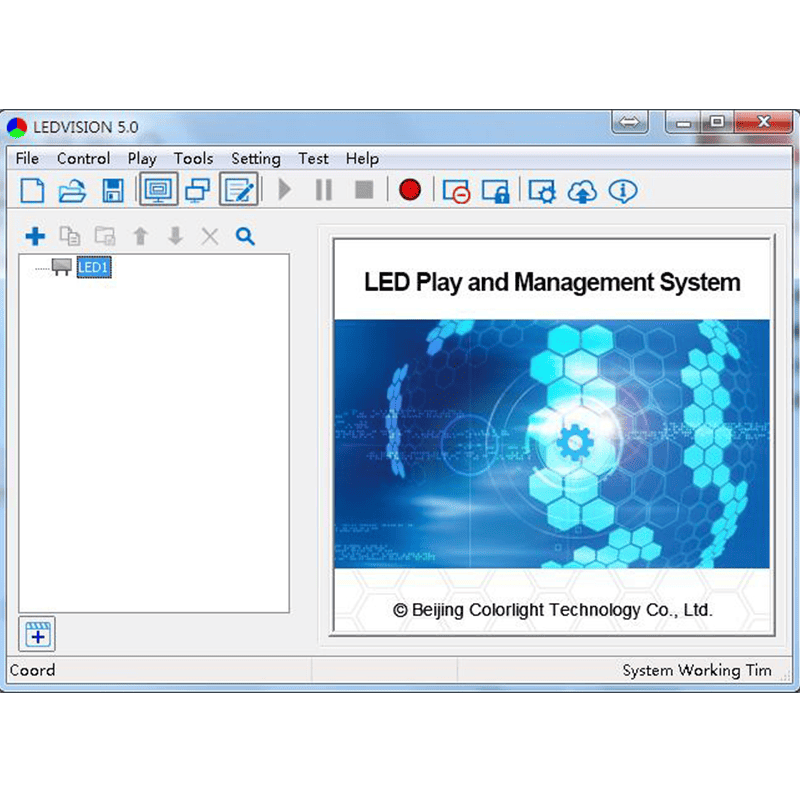800x800 pixels.
Task: Click the LED1 screen icon in tree
Action: click(62, 267)
